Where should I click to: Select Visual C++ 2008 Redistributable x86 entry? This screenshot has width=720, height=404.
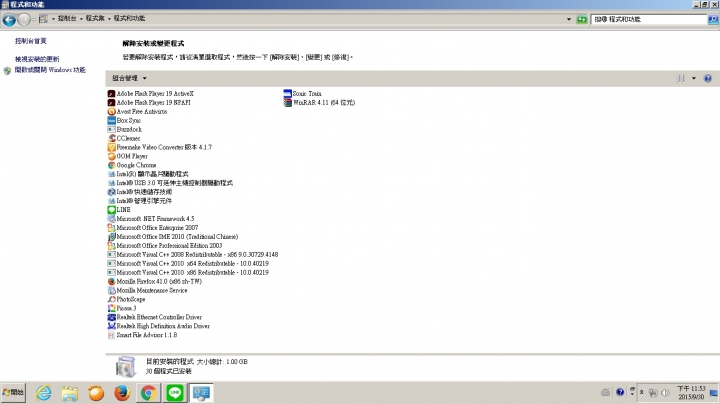click(x=192, y=255)
